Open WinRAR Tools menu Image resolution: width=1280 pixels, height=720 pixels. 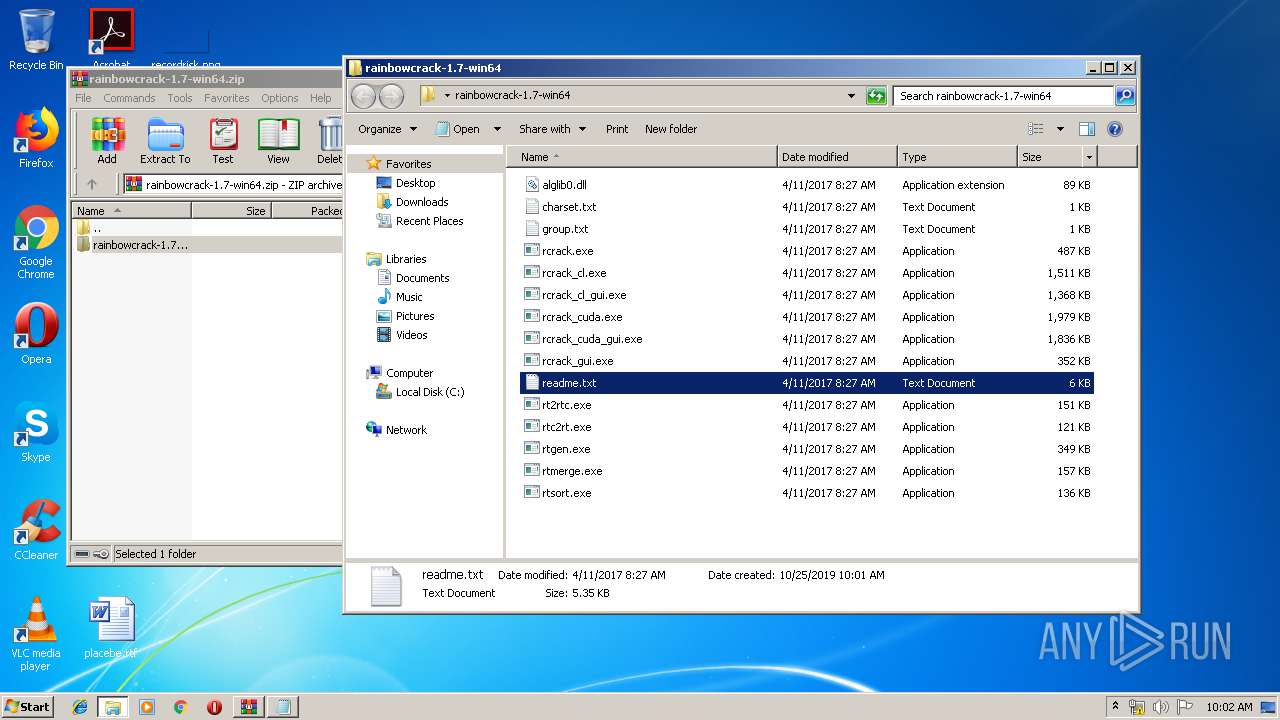pyautogui.click(x=180, y=98)
